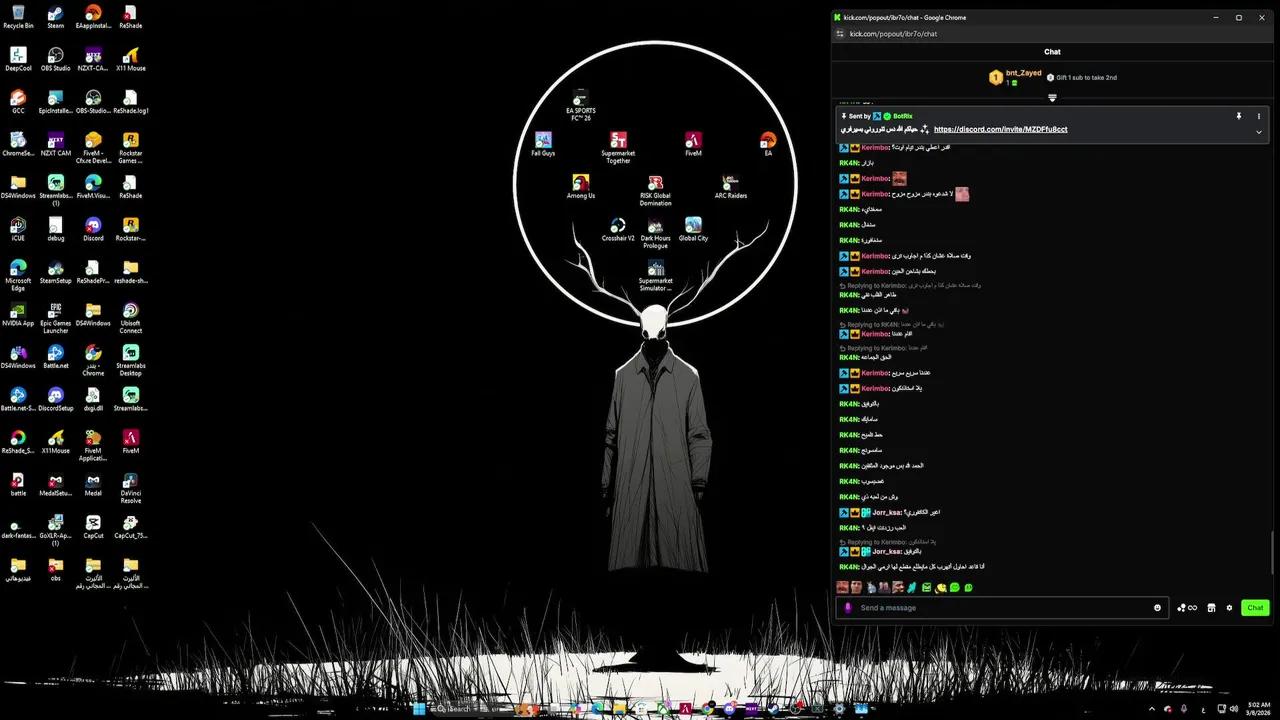Open CapCut desktop shortcut
Image resolution: width=1280 pixels, height=720 pixels.
(93, 527)
